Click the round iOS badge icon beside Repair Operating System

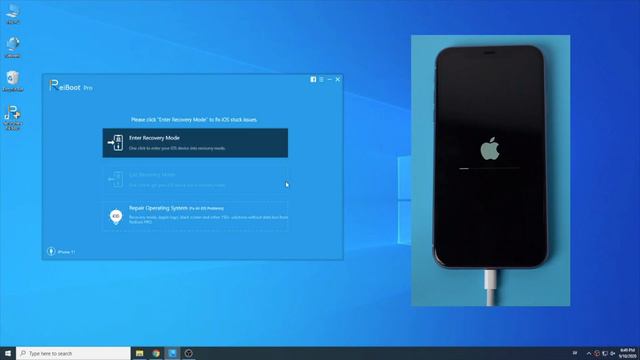click(x=116, y=216)
